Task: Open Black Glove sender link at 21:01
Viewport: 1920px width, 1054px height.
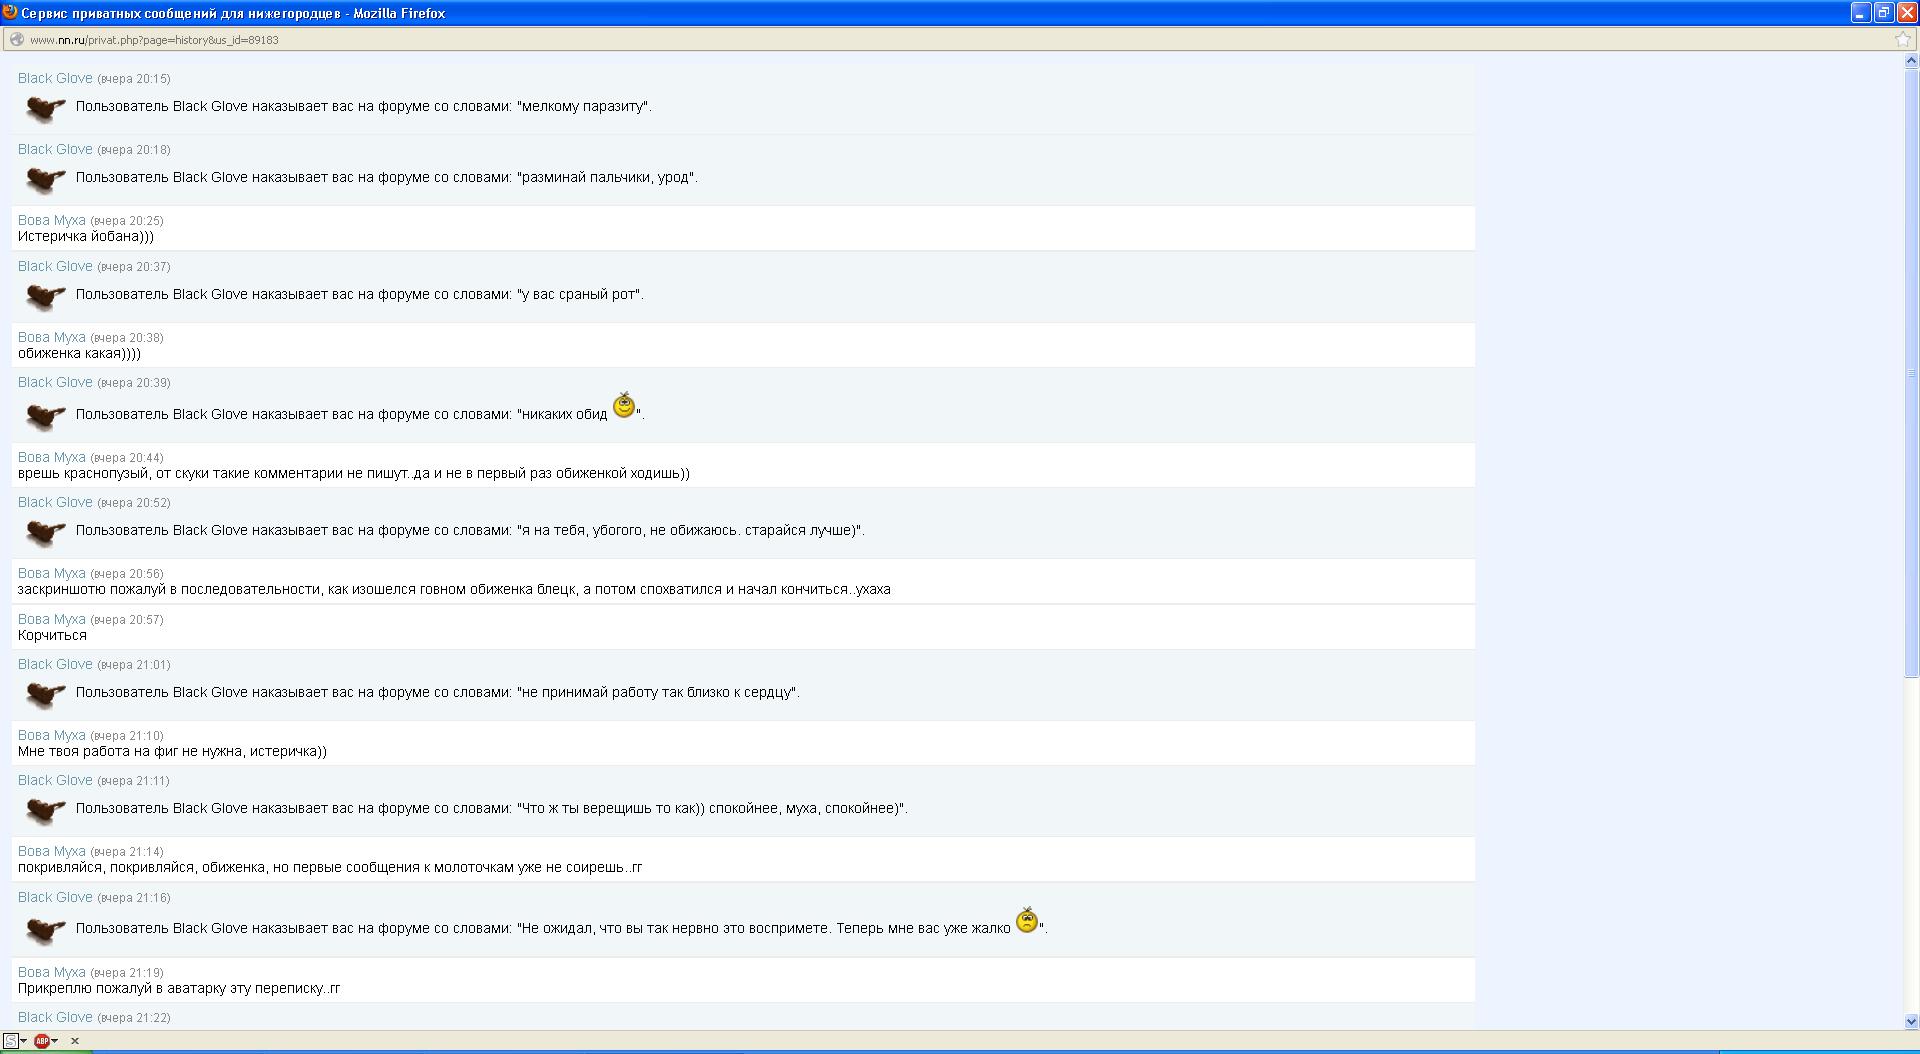Action: click(55, 664)
